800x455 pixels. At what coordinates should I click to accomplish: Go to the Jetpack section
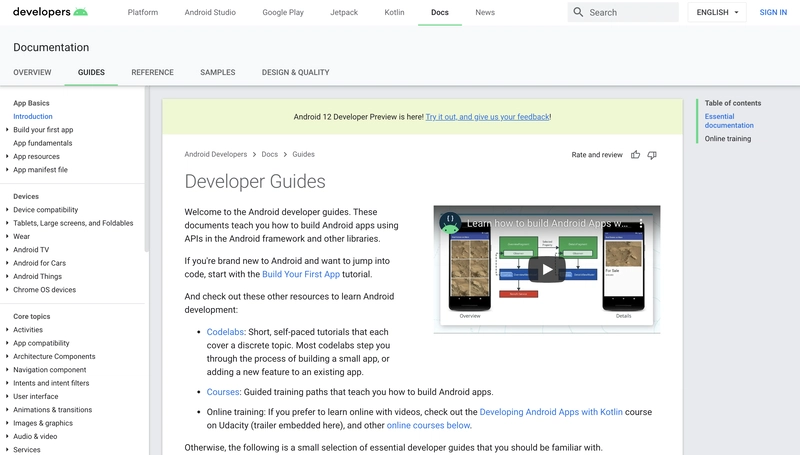pyautogui.click(x=344, y=12)
